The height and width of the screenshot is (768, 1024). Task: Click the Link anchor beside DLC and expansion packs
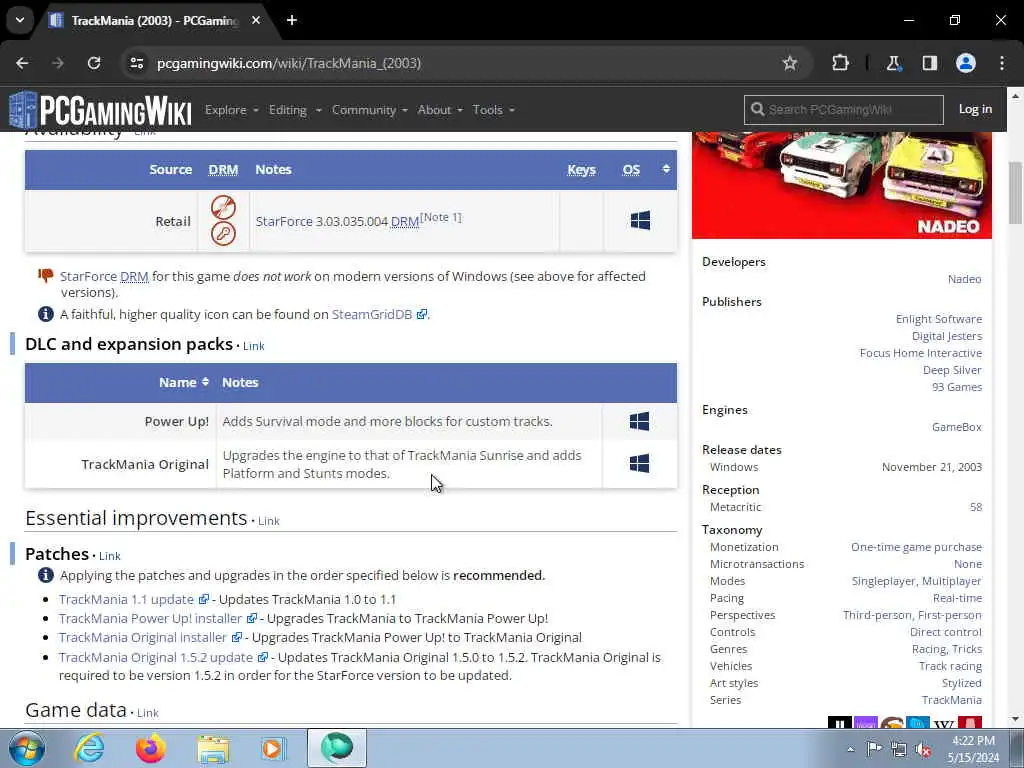point(253,346)
